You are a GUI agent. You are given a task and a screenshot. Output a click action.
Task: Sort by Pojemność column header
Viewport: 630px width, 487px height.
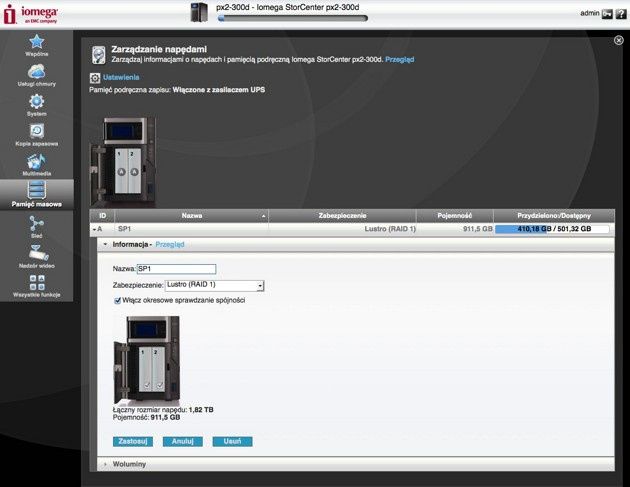[454, 216]
